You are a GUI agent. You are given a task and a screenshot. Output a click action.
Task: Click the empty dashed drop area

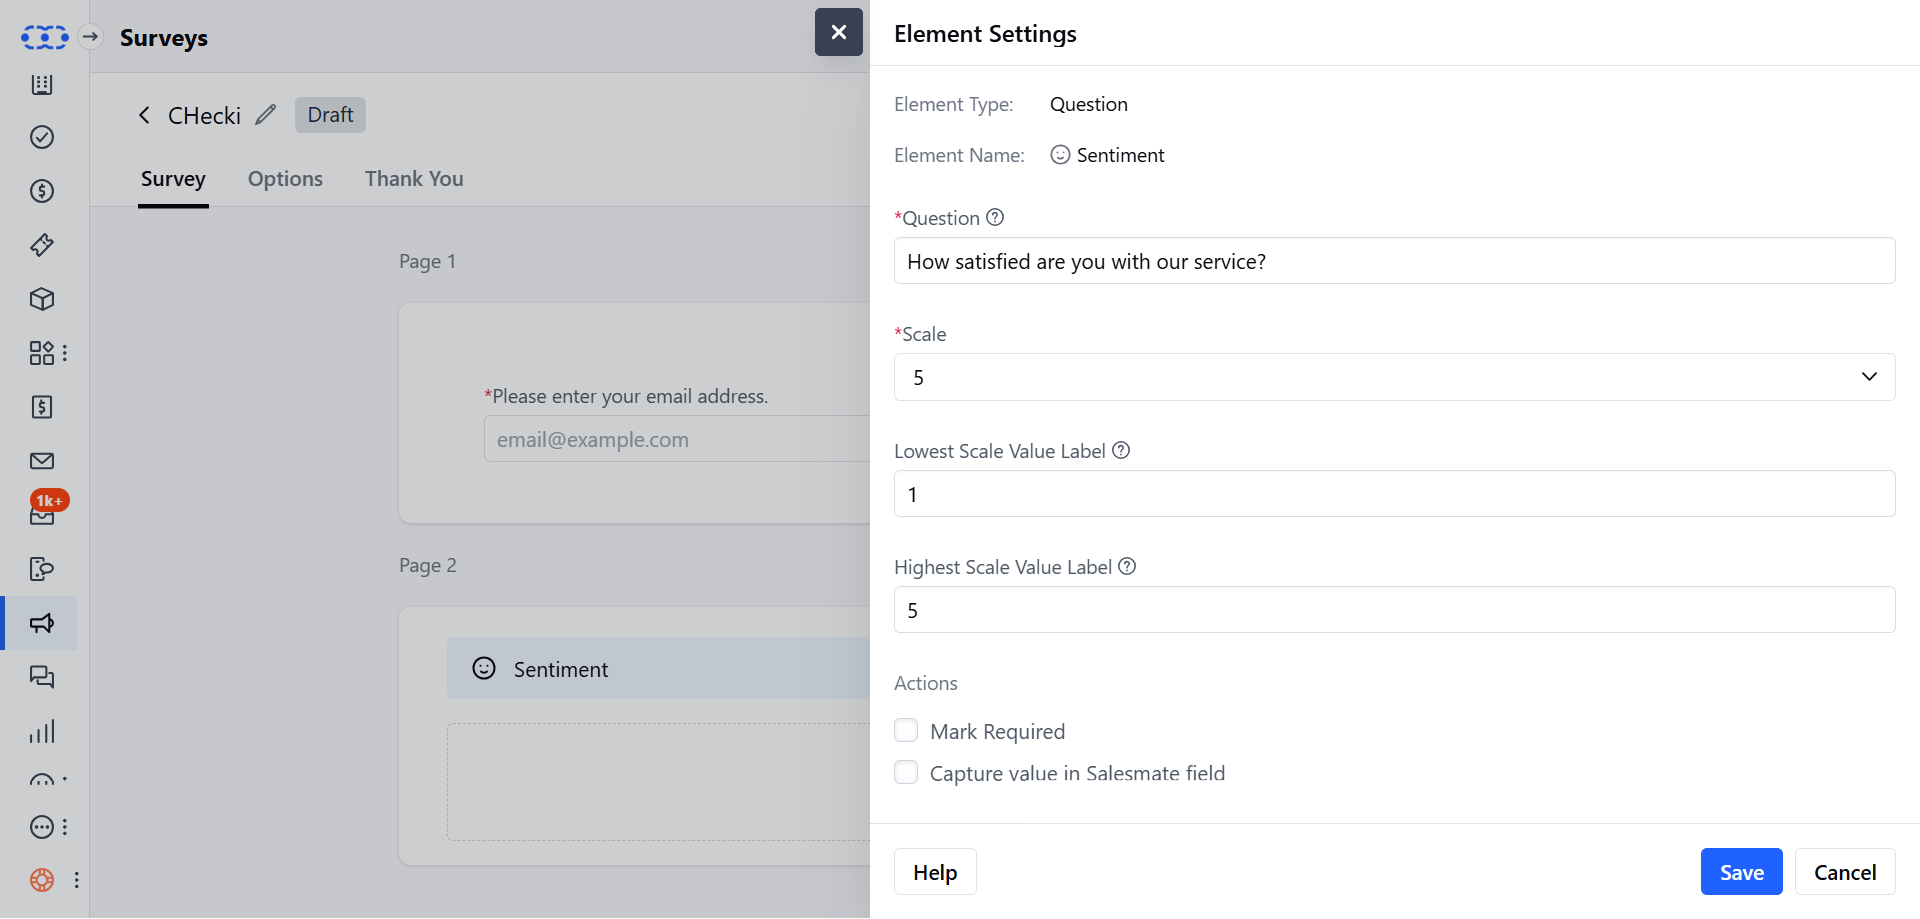click(658, 782)
